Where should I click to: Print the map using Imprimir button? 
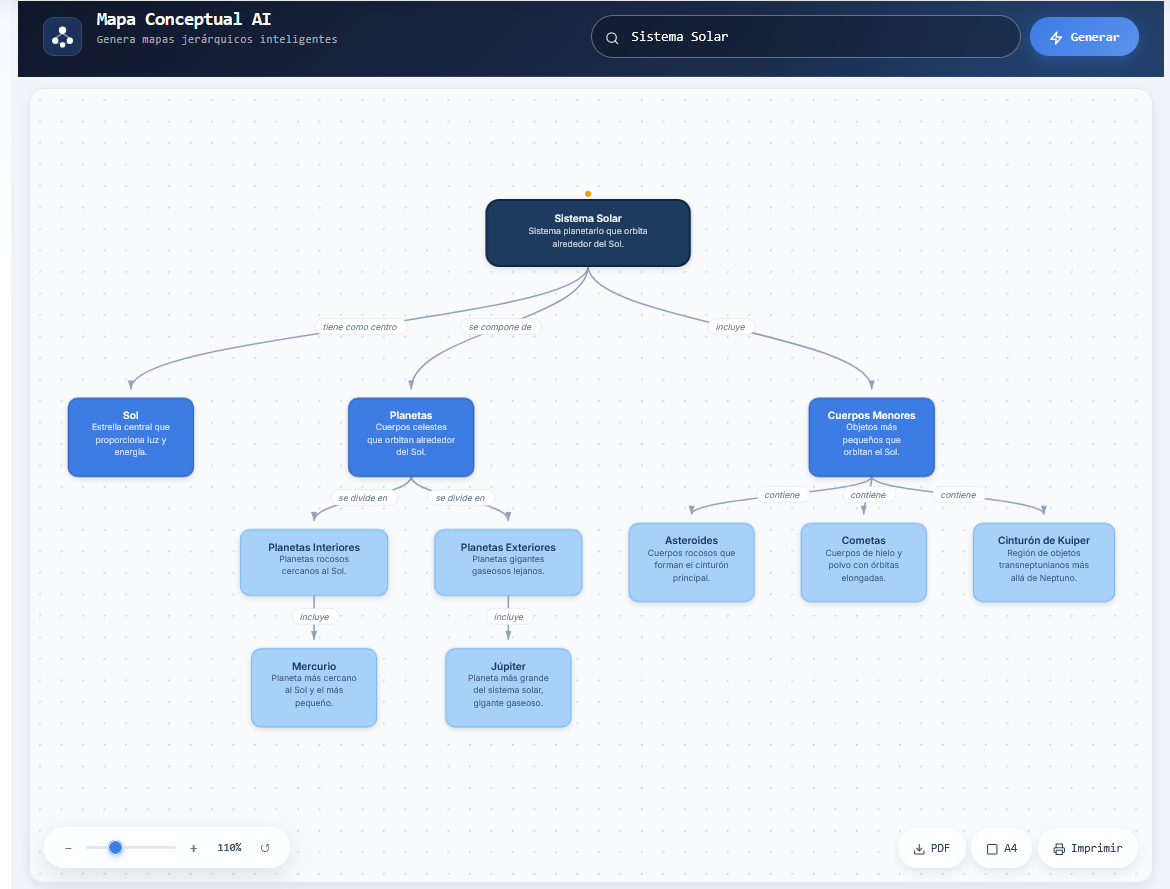point(1087,848)
